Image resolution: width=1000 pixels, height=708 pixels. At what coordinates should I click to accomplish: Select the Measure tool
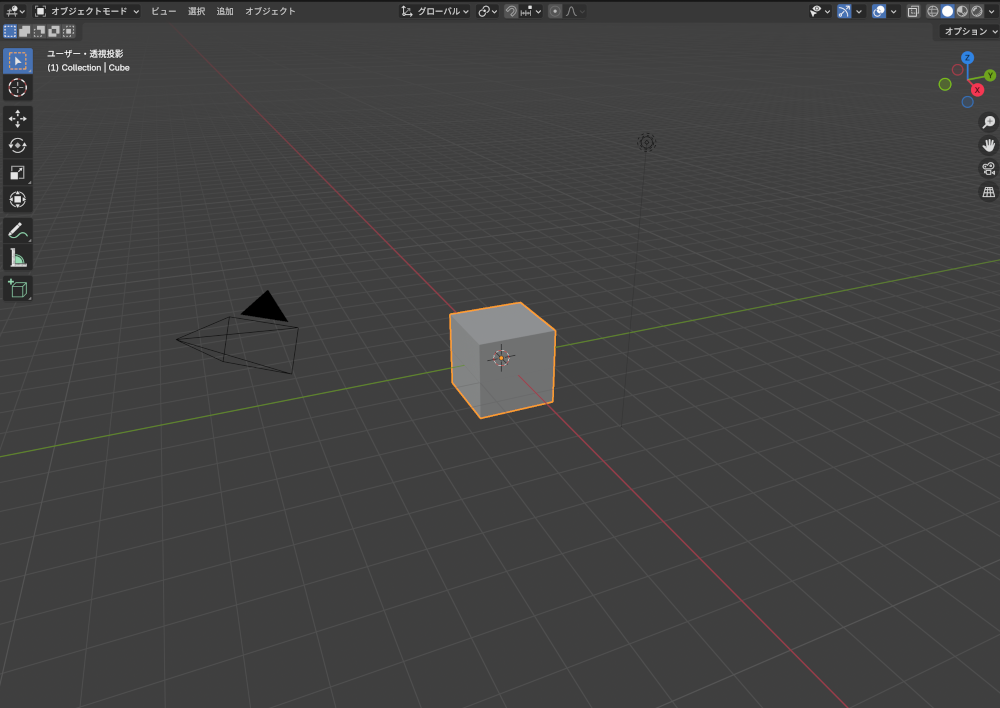pos(17,257)
